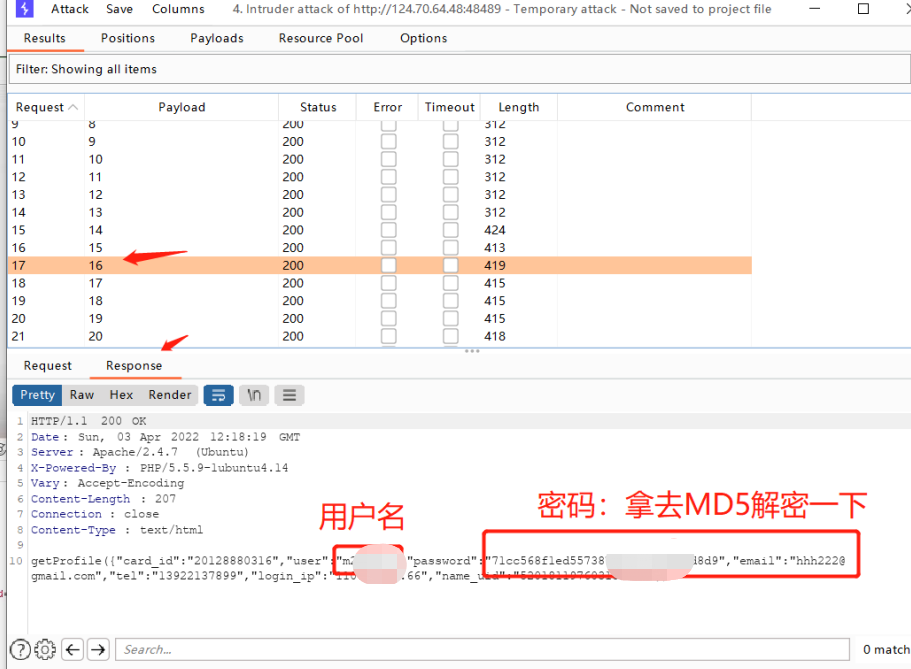
Task: Toggle Error checkbox for request 15
Action: coord(389,230)
